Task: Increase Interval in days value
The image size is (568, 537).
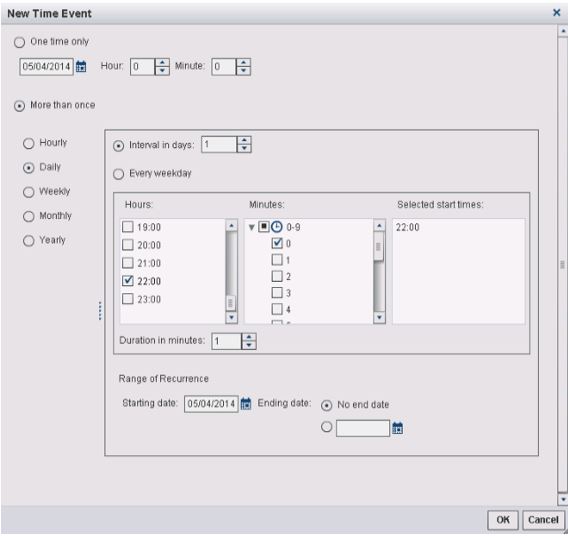Action: click(244, 141)
